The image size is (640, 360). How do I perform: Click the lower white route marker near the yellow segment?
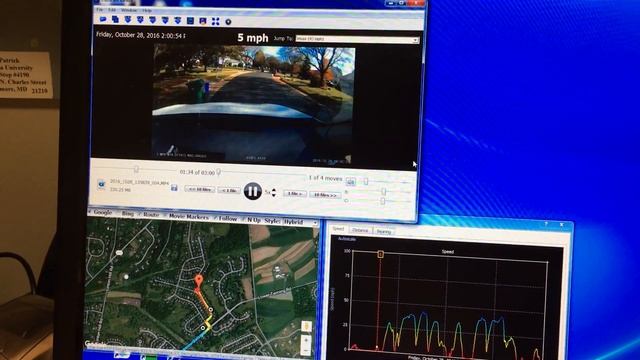pos(203,328)
